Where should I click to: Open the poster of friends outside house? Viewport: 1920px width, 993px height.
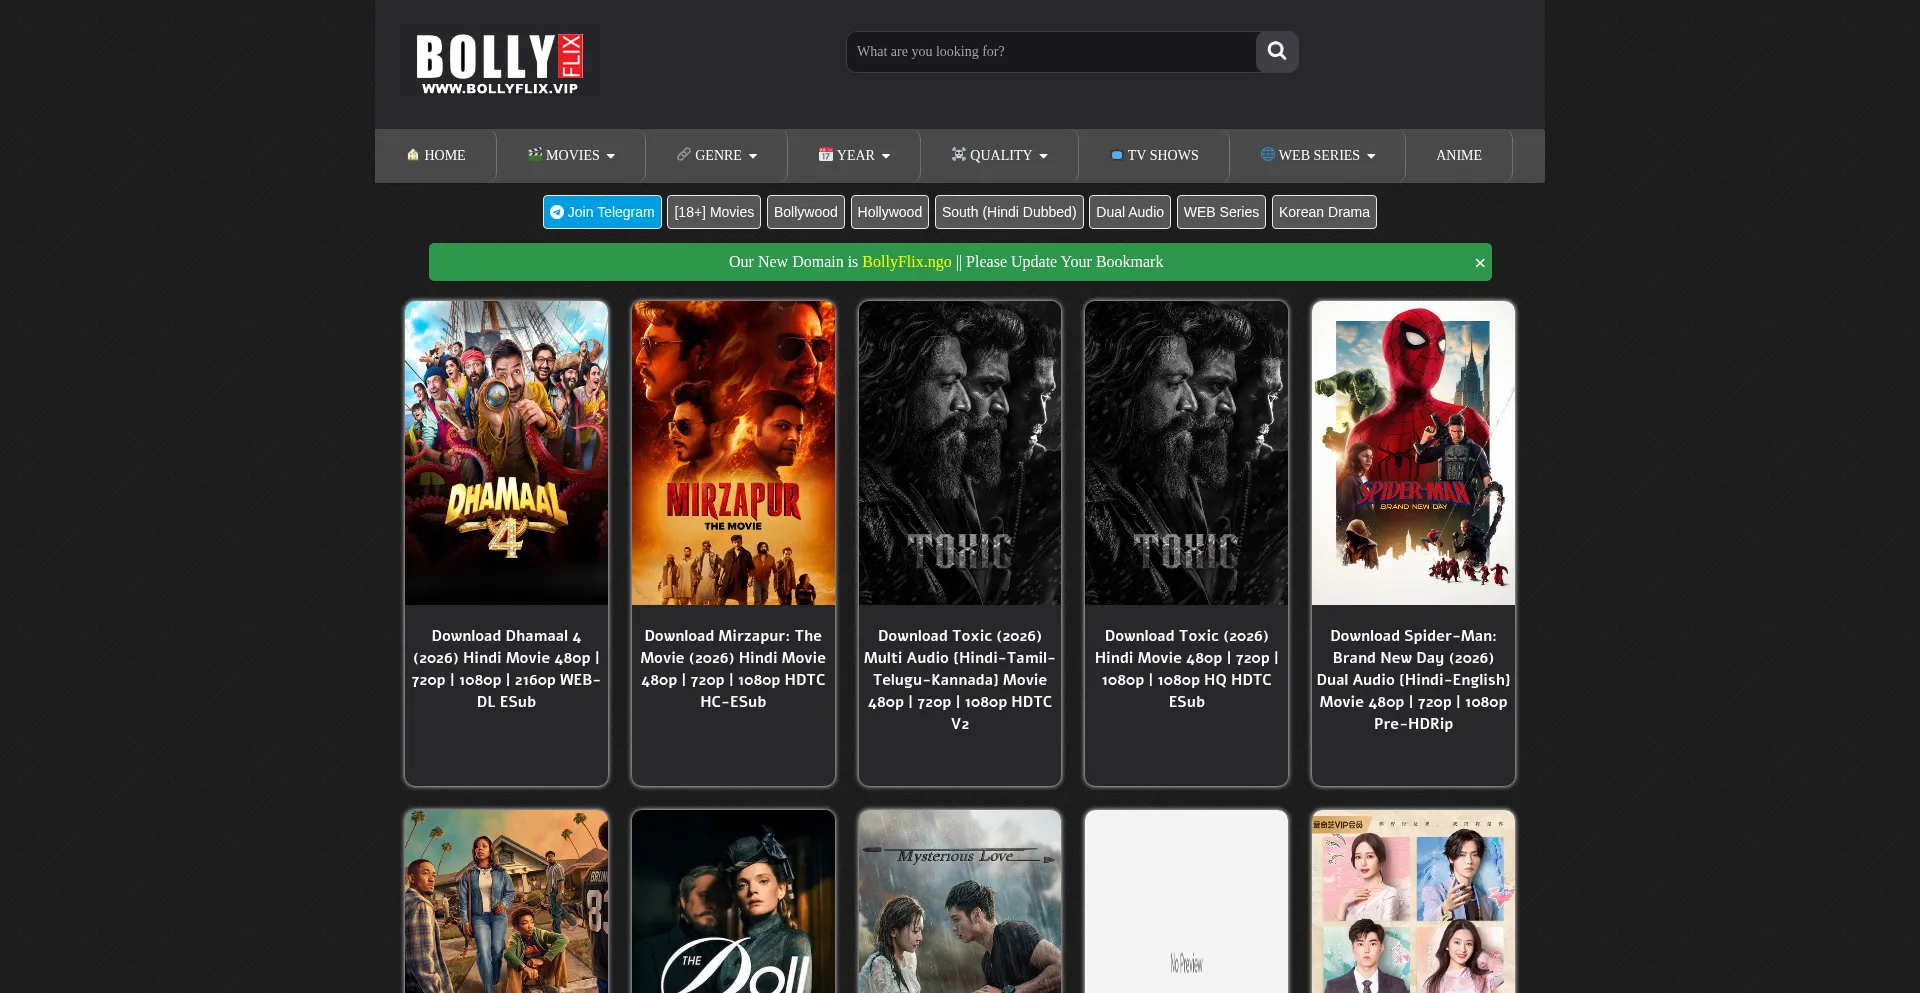506,901
